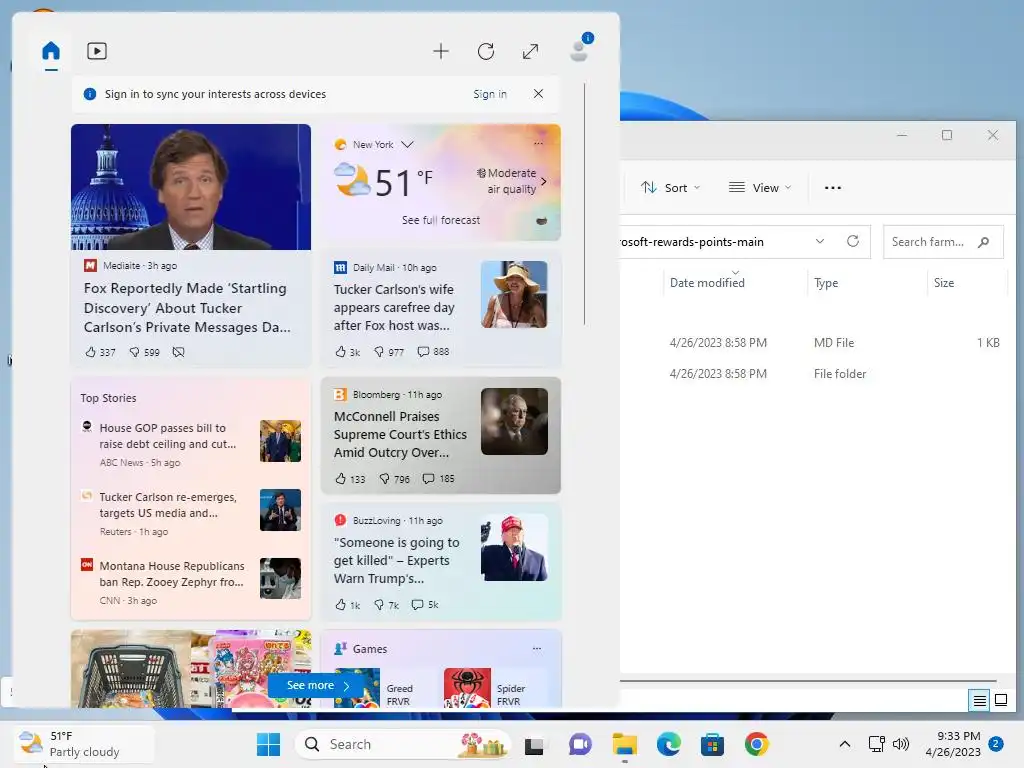
Task: Refresh the File Explorer folder
Action: coord(853,241)
